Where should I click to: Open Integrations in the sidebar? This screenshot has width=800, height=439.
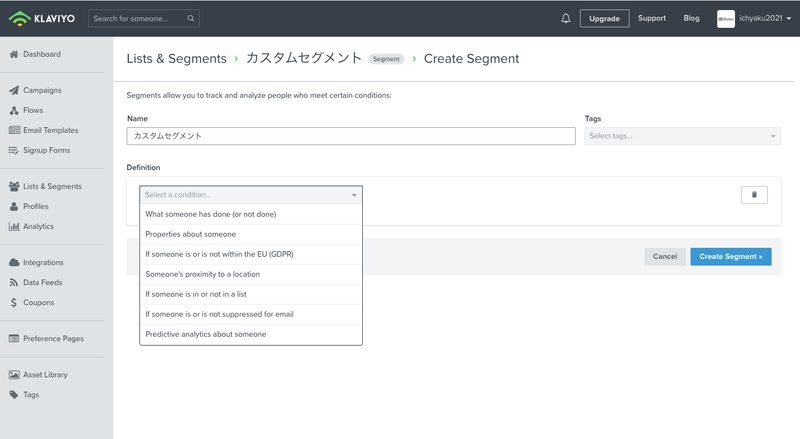click(43, 262)
